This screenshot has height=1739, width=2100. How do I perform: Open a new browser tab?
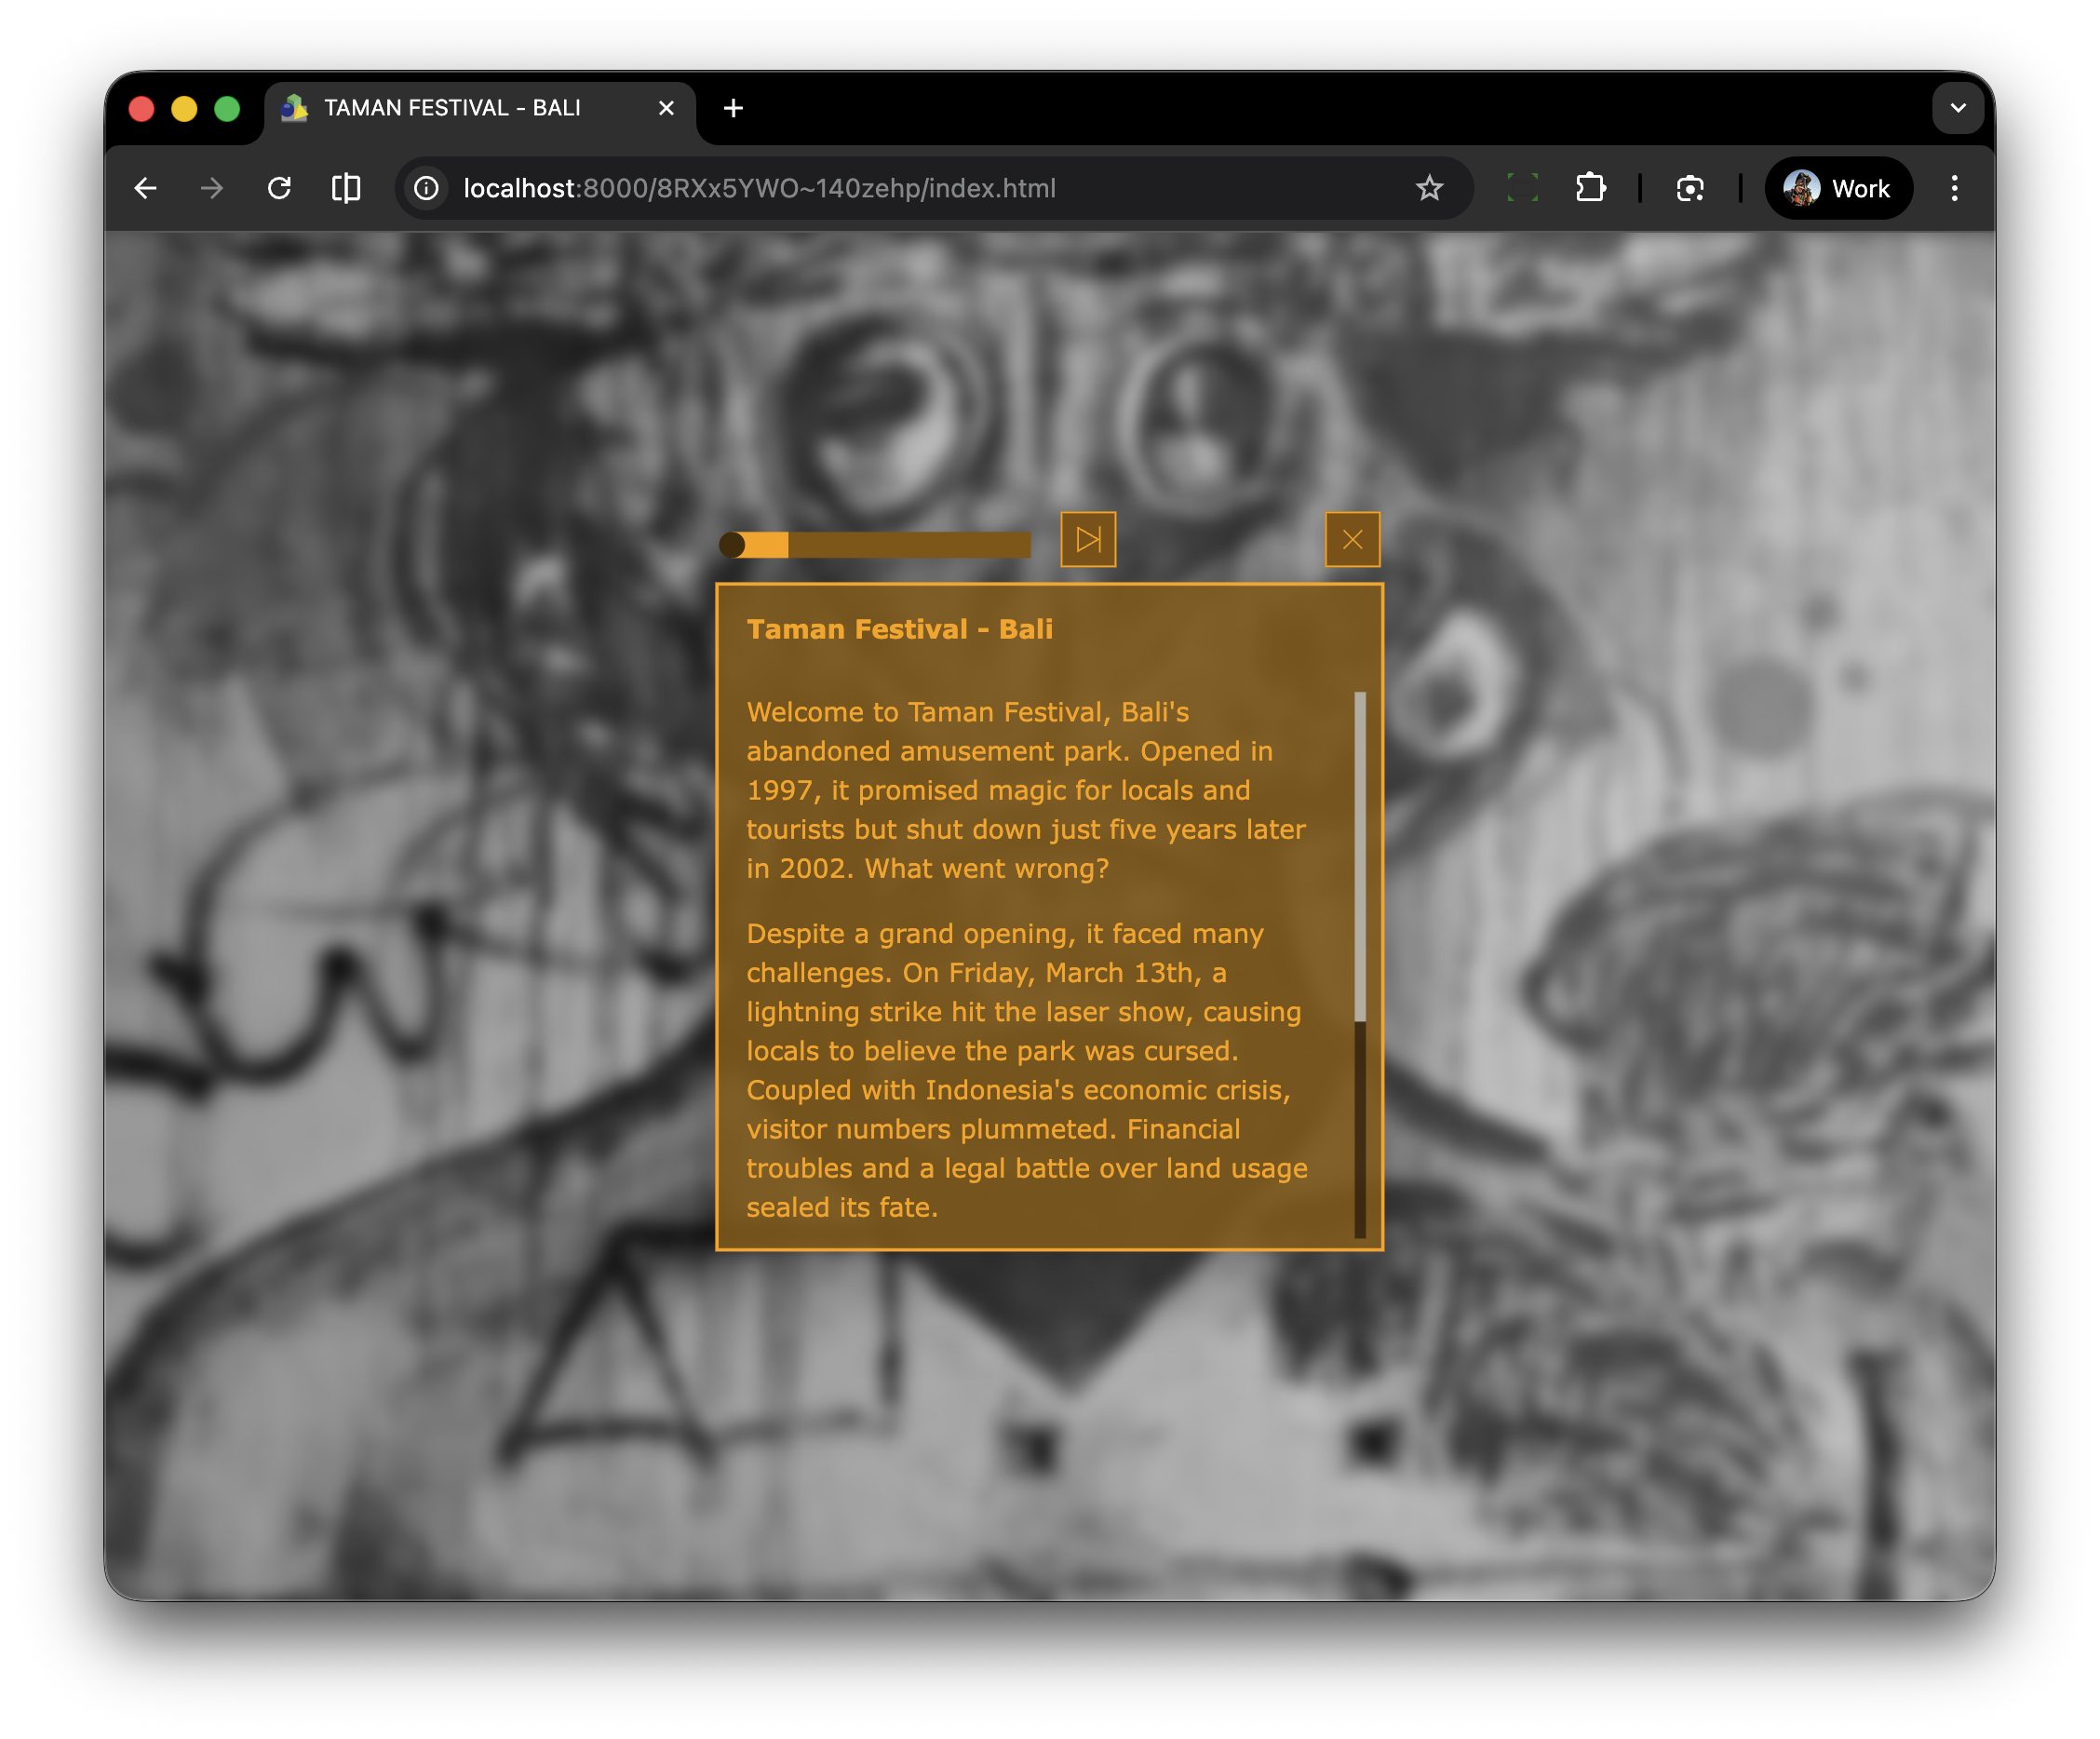point(733,108)
